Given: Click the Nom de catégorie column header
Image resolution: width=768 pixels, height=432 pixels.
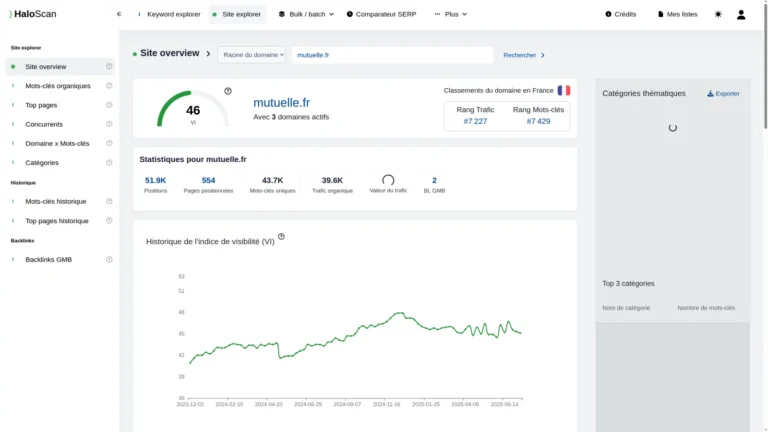Looking at the screenshot, I should click(626, 308).
